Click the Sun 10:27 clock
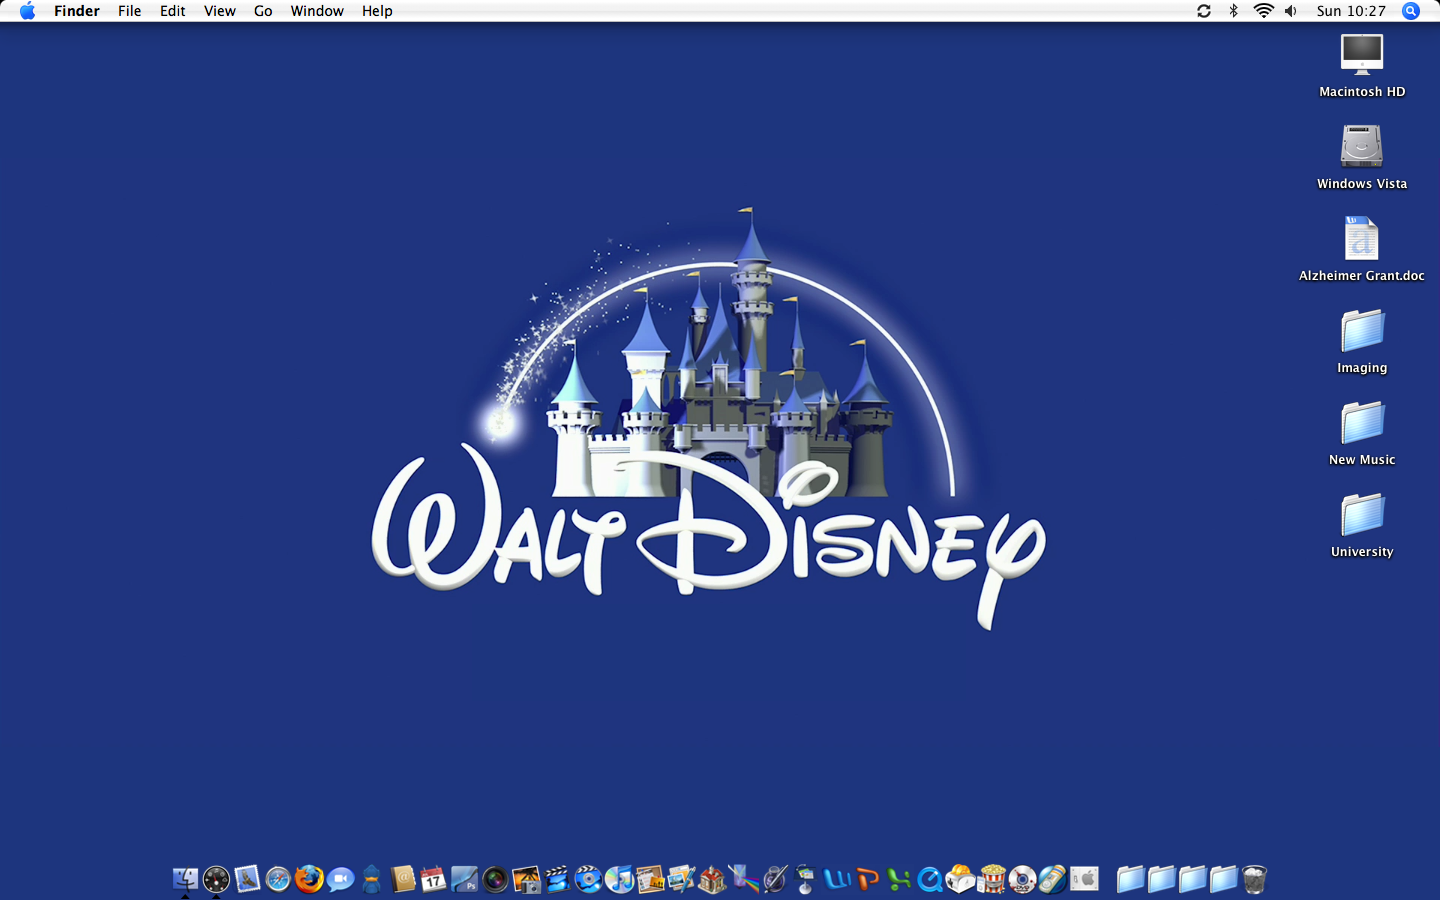The width and height of the screenshot is (1440, 900). [1351, 11]
